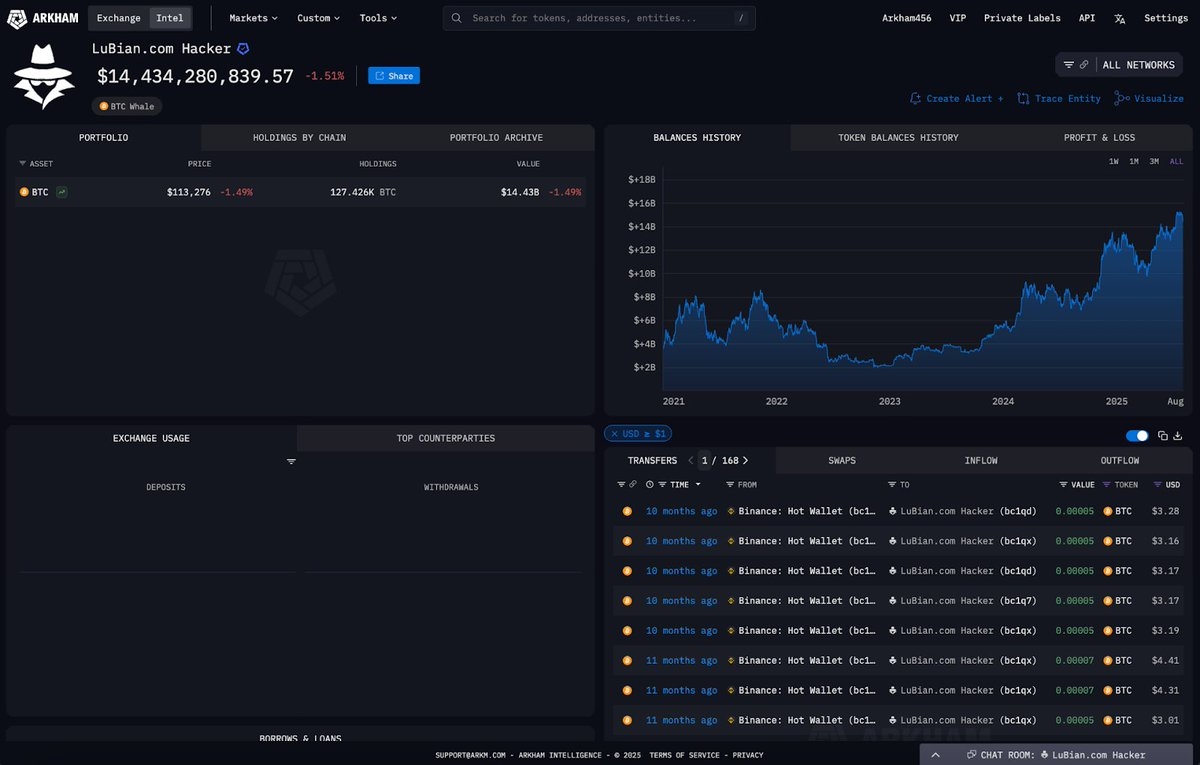1200x765 pixels.
Task: Copy transfers using the copy icon
Action: (x=1163, y=436)
